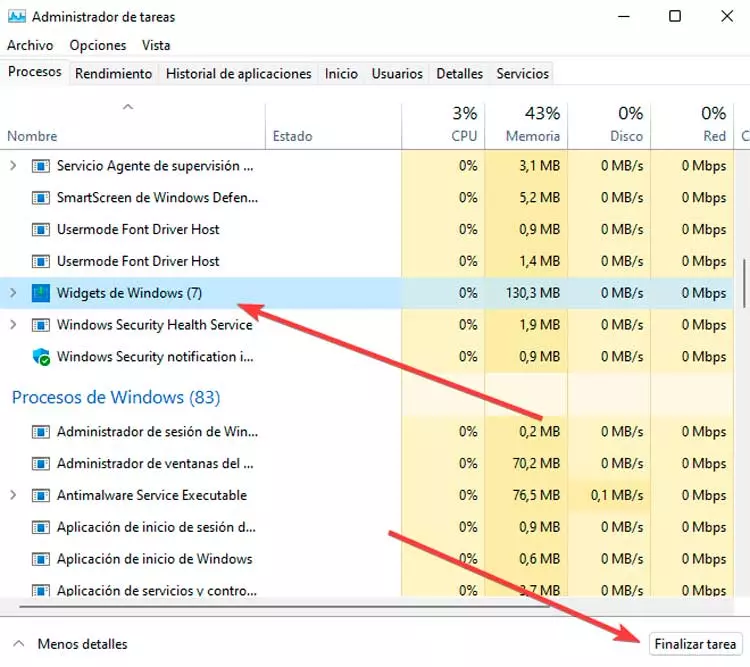Expand Antimalware Service Executable row

point(13,495)
